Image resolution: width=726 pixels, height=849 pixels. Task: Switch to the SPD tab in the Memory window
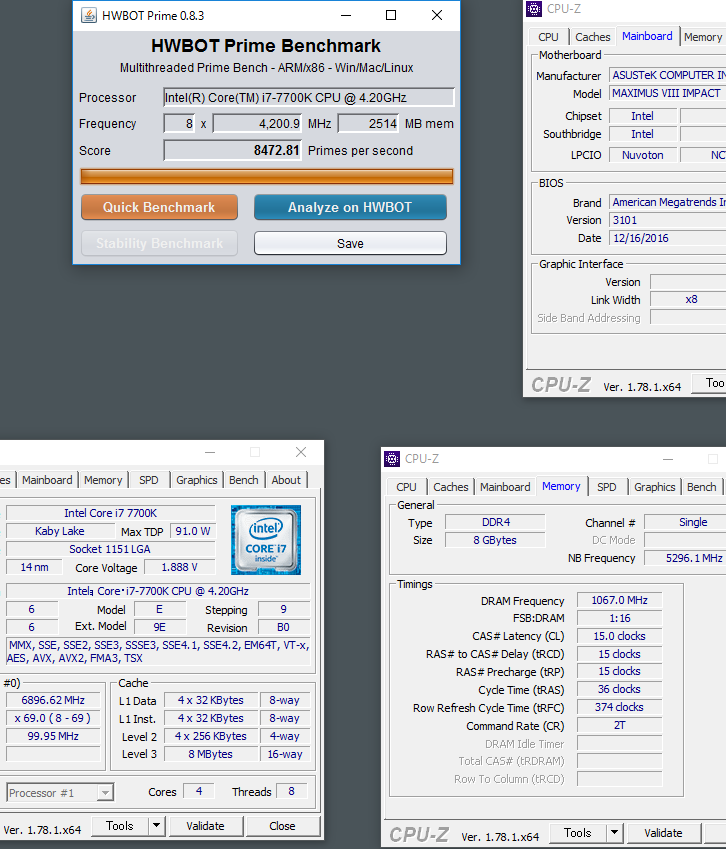tap(606, 487)
